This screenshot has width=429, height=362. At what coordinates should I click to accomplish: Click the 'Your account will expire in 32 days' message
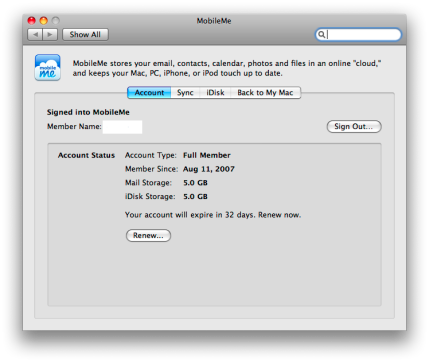coord(213,215)
